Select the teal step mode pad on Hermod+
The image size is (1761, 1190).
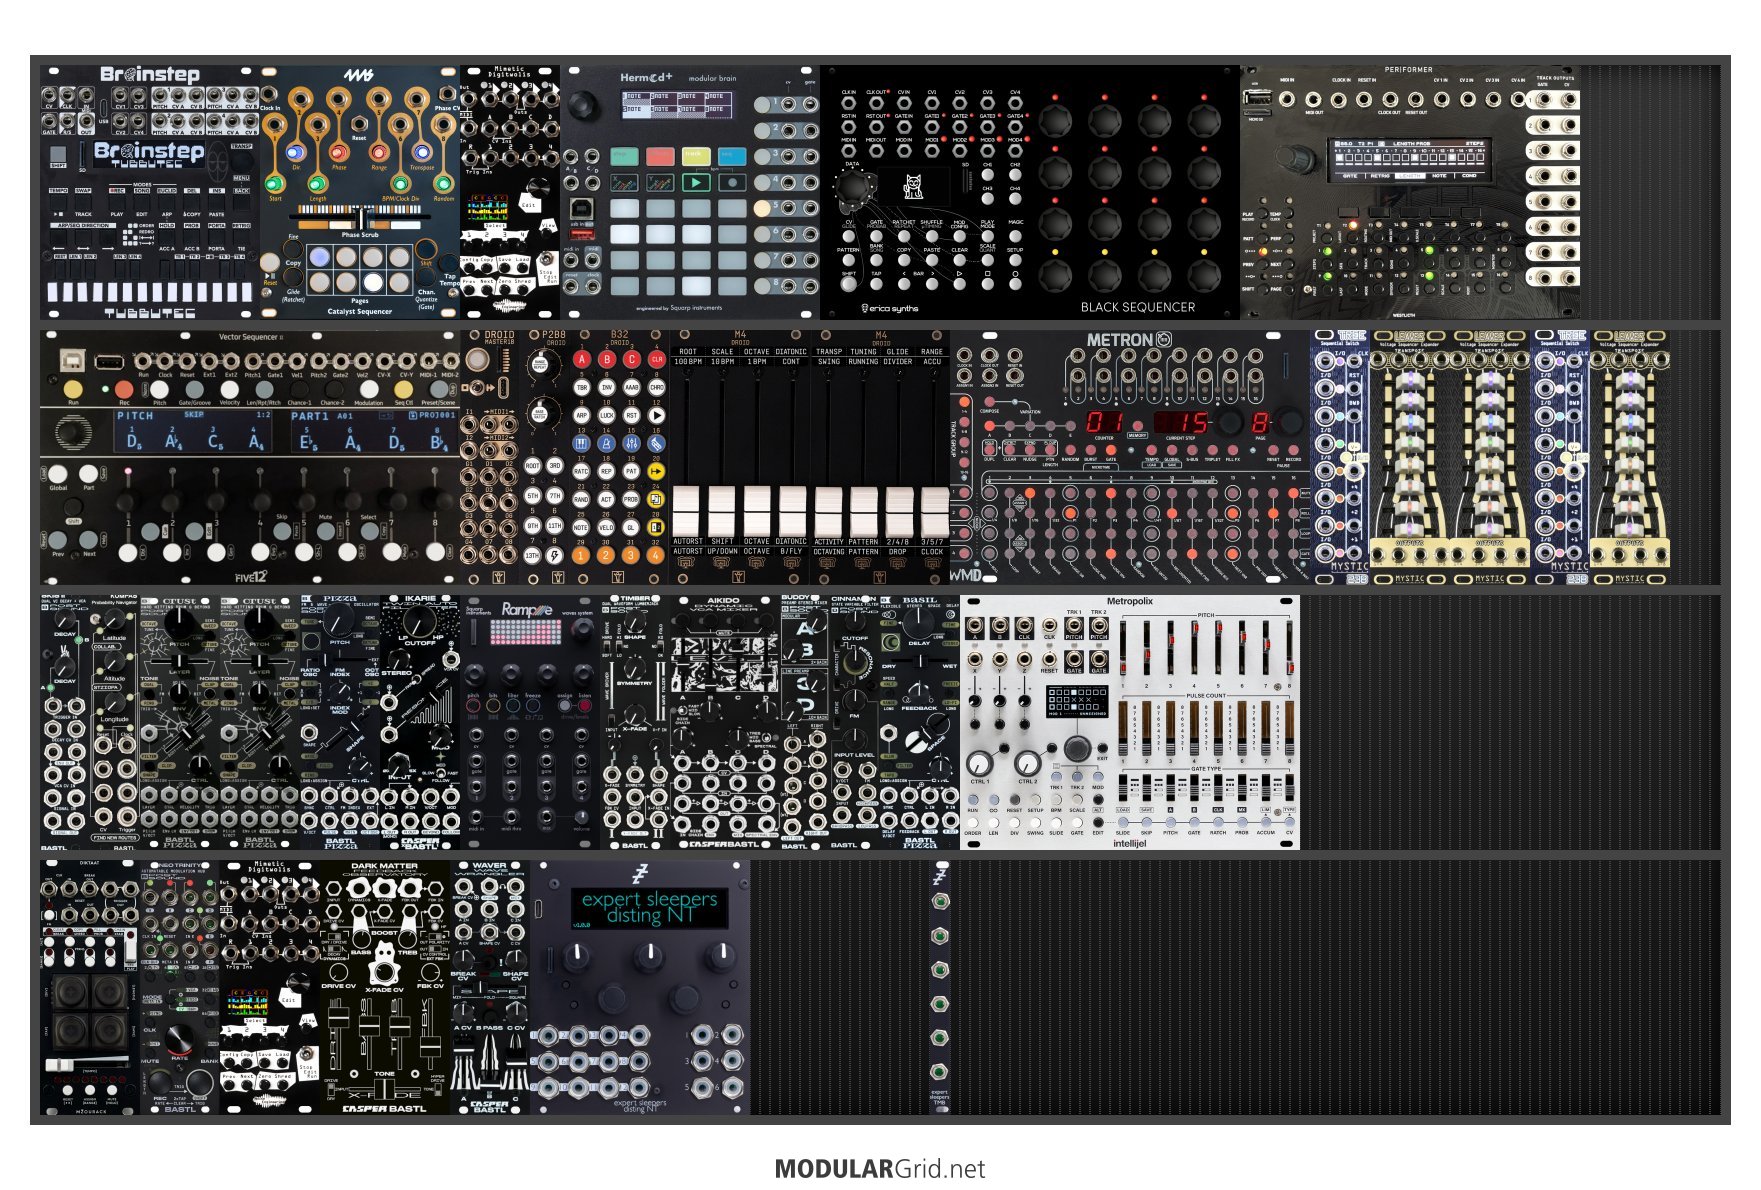click(x=625, y=156)
